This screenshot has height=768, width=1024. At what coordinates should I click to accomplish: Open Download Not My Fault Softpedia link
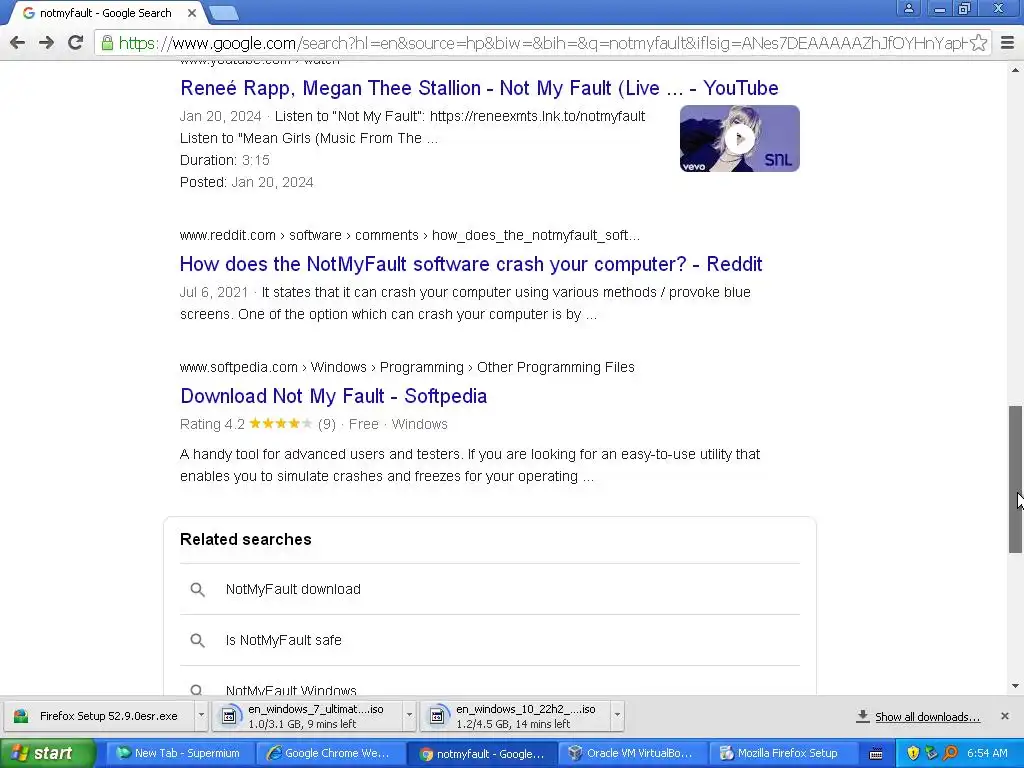pyautogui.click(x=334, y=396)
